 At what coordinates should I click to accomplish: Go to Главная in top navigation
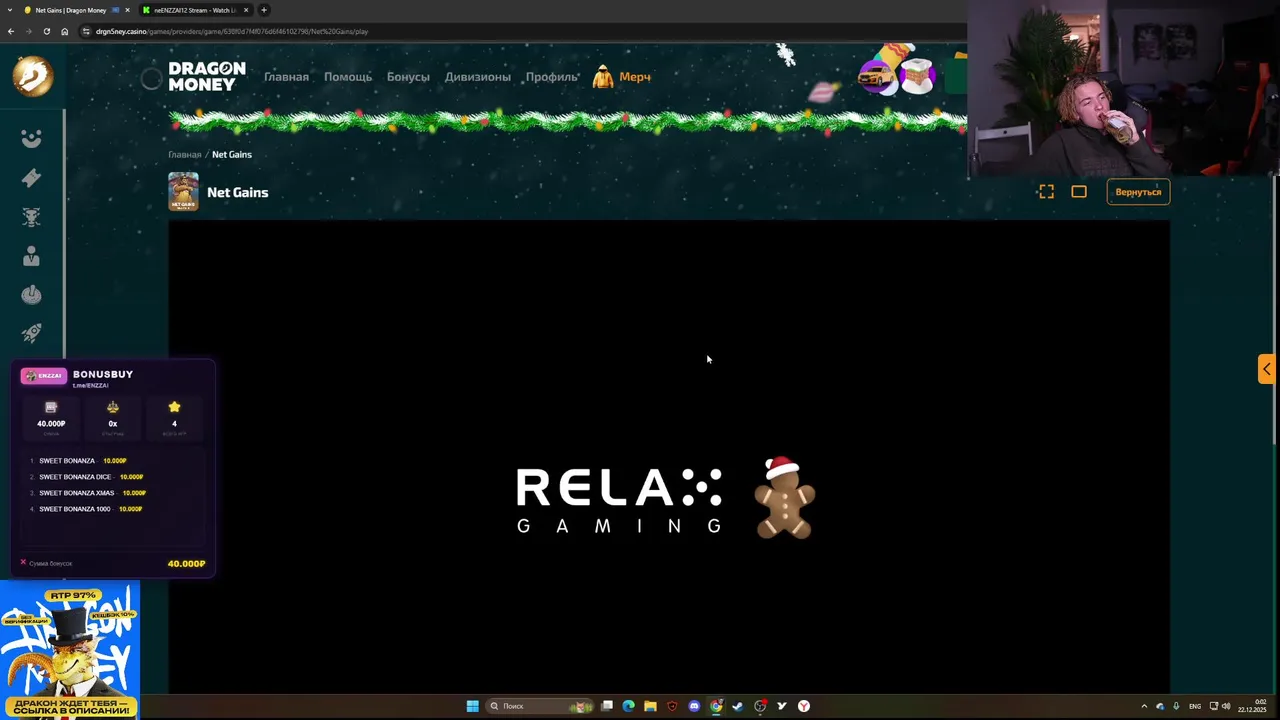286,77
